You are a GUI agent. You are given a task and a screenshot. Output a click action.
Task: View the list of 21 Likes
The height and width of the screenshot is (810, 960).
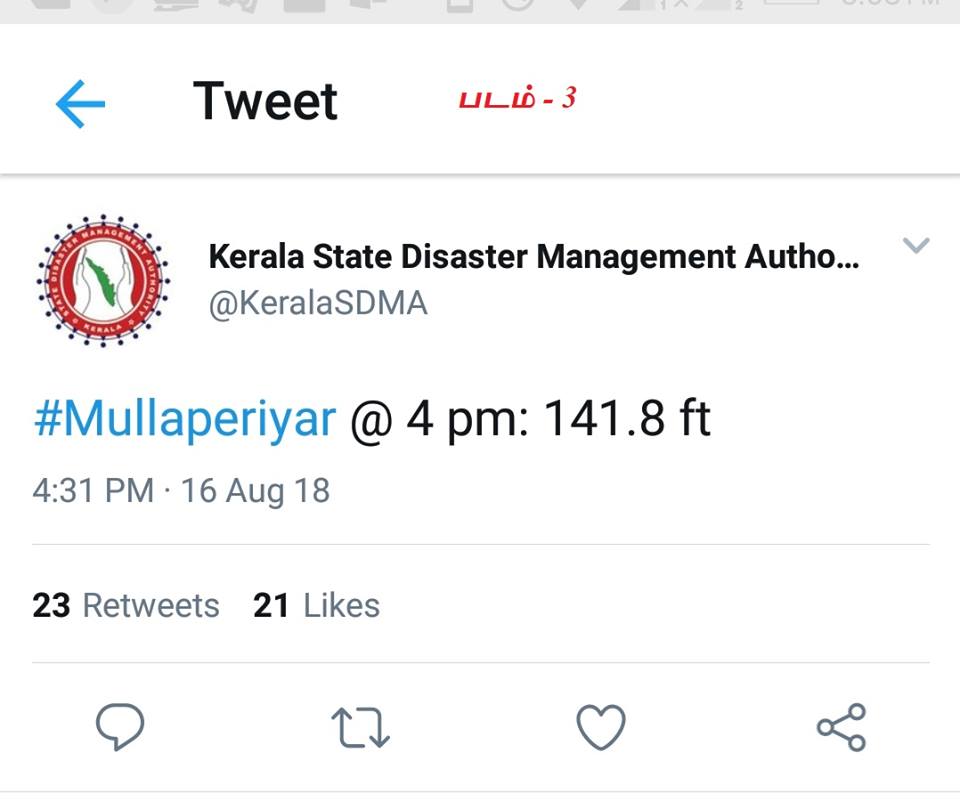[x=316, y=606]
